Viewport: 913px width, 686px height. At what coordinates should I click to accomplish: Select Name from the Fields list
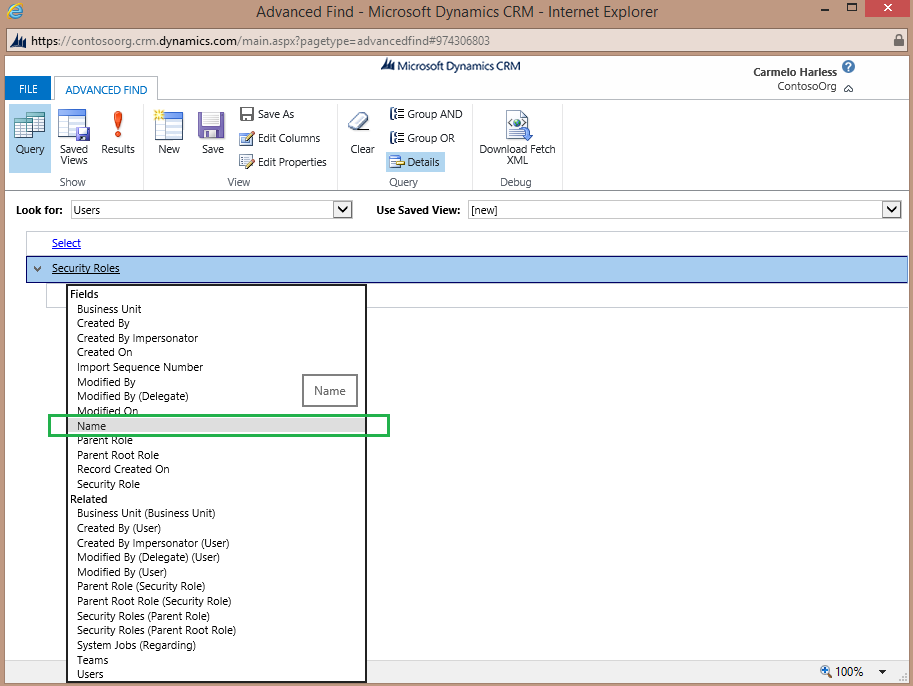(92, 426)
